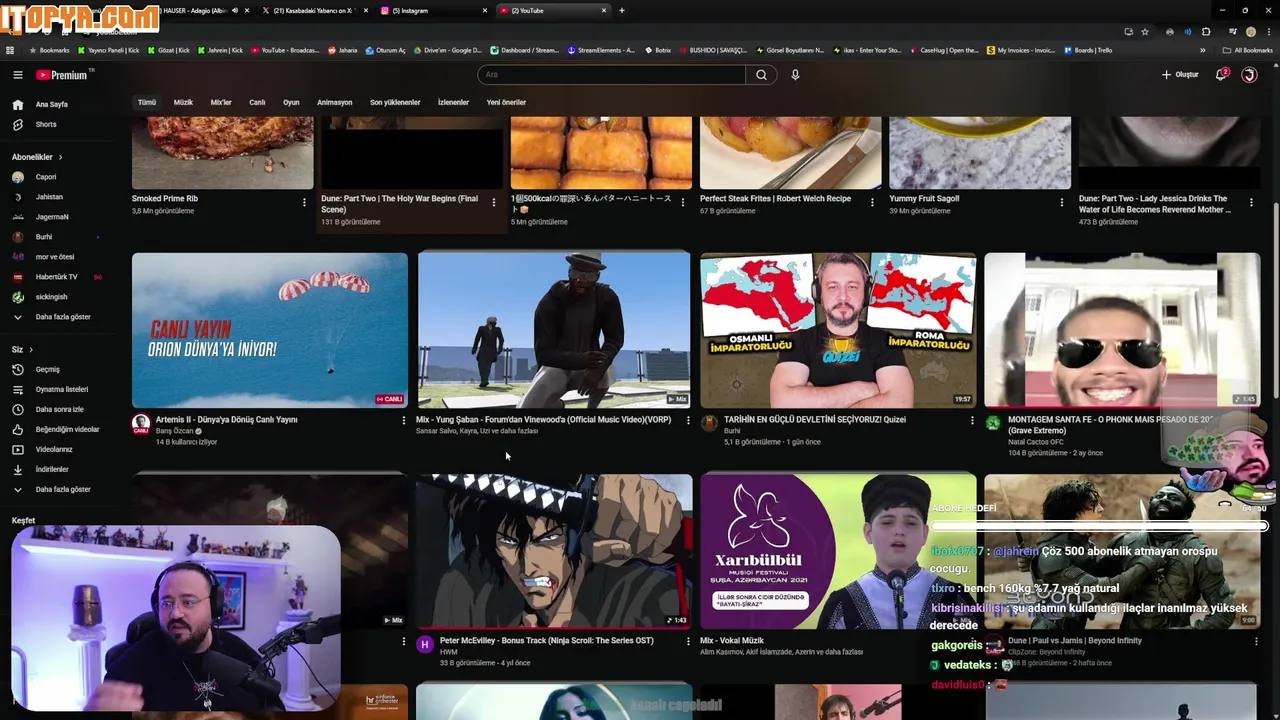This screenshot has width=1280, height=720.
Task: Click the search magnifier button
Action: [761, 75]
